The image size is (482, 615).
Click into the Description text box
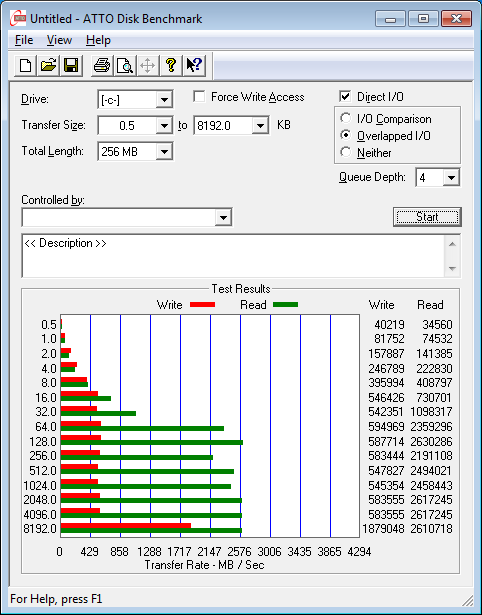tap(234, 256)
